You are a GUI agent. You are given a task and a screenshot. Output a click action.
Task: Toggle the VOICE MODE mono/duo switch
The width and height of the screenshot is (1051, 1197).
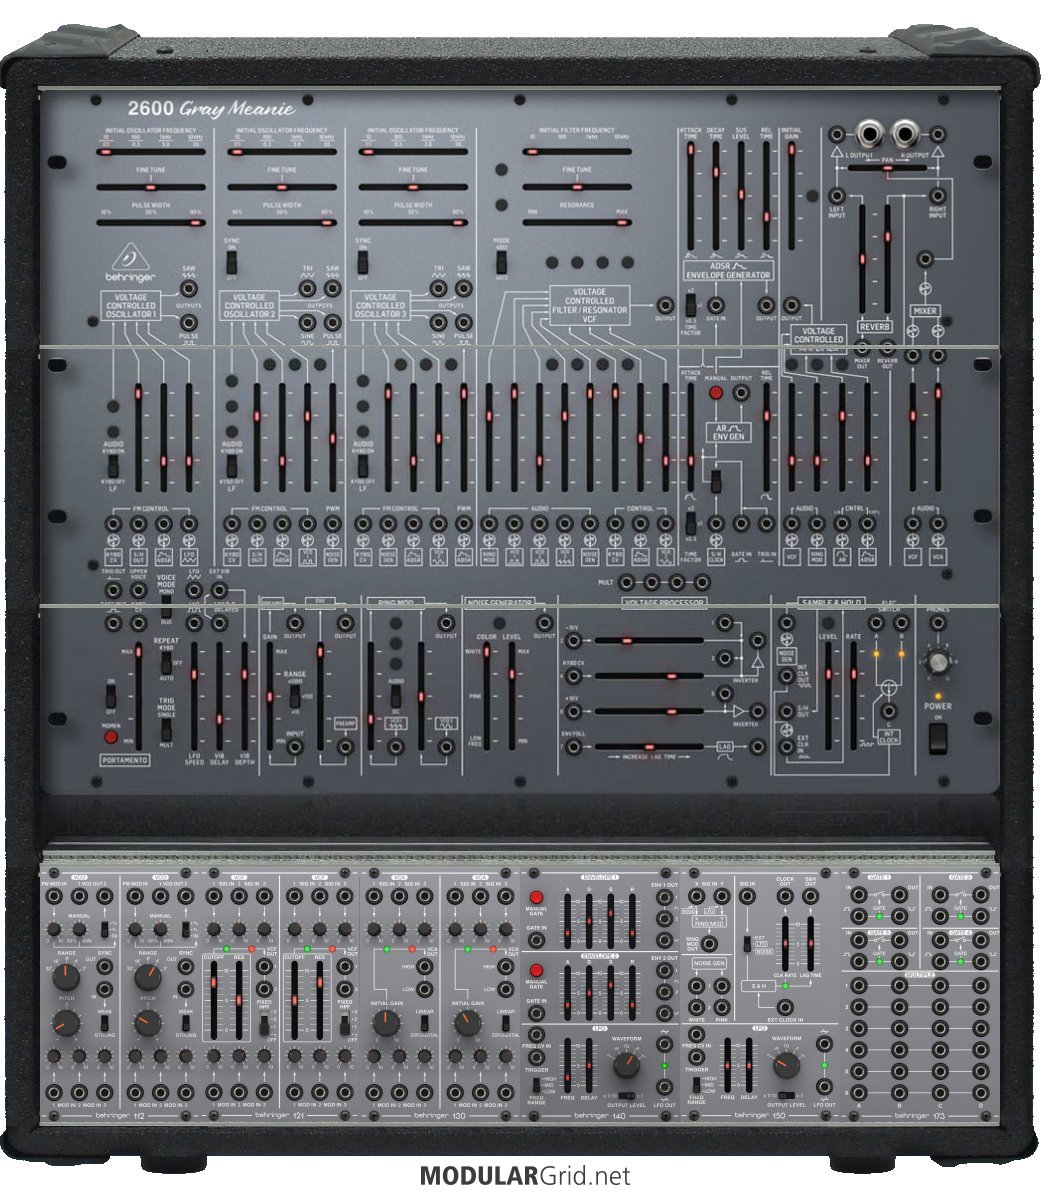166,607
